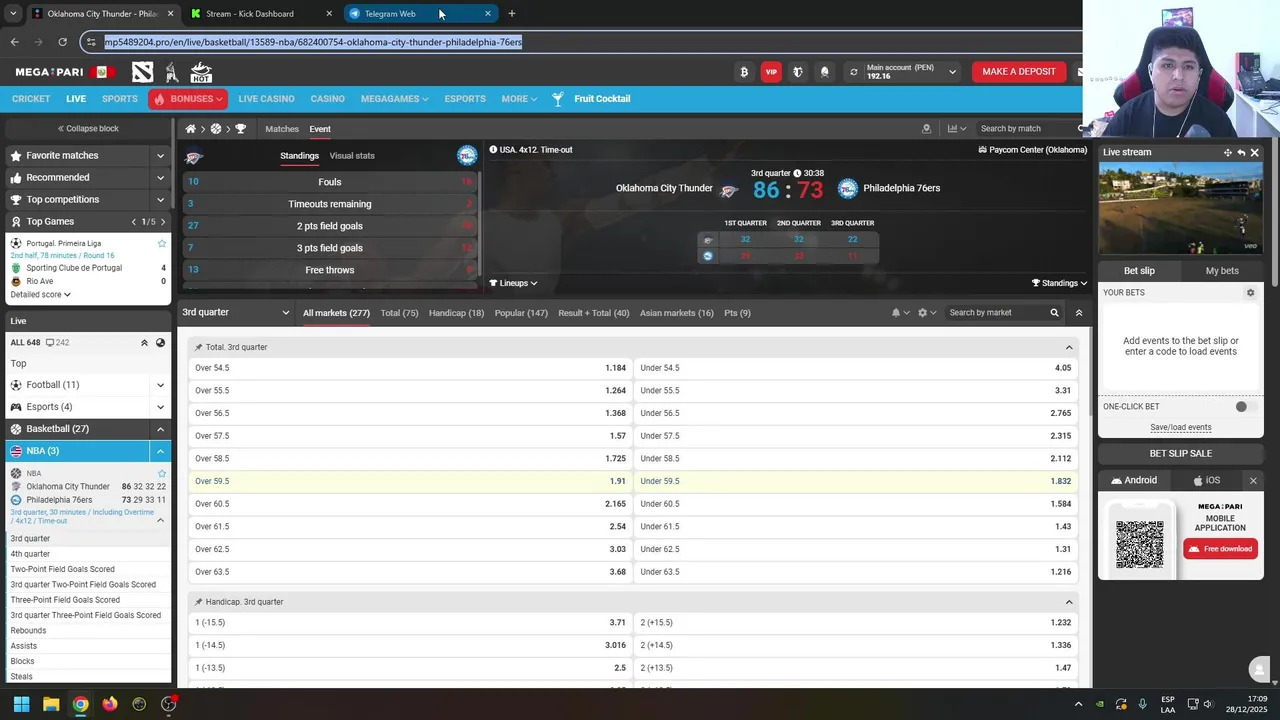Expand Esports (4) list
This screenshot has width=1280, height=720.
160,407
